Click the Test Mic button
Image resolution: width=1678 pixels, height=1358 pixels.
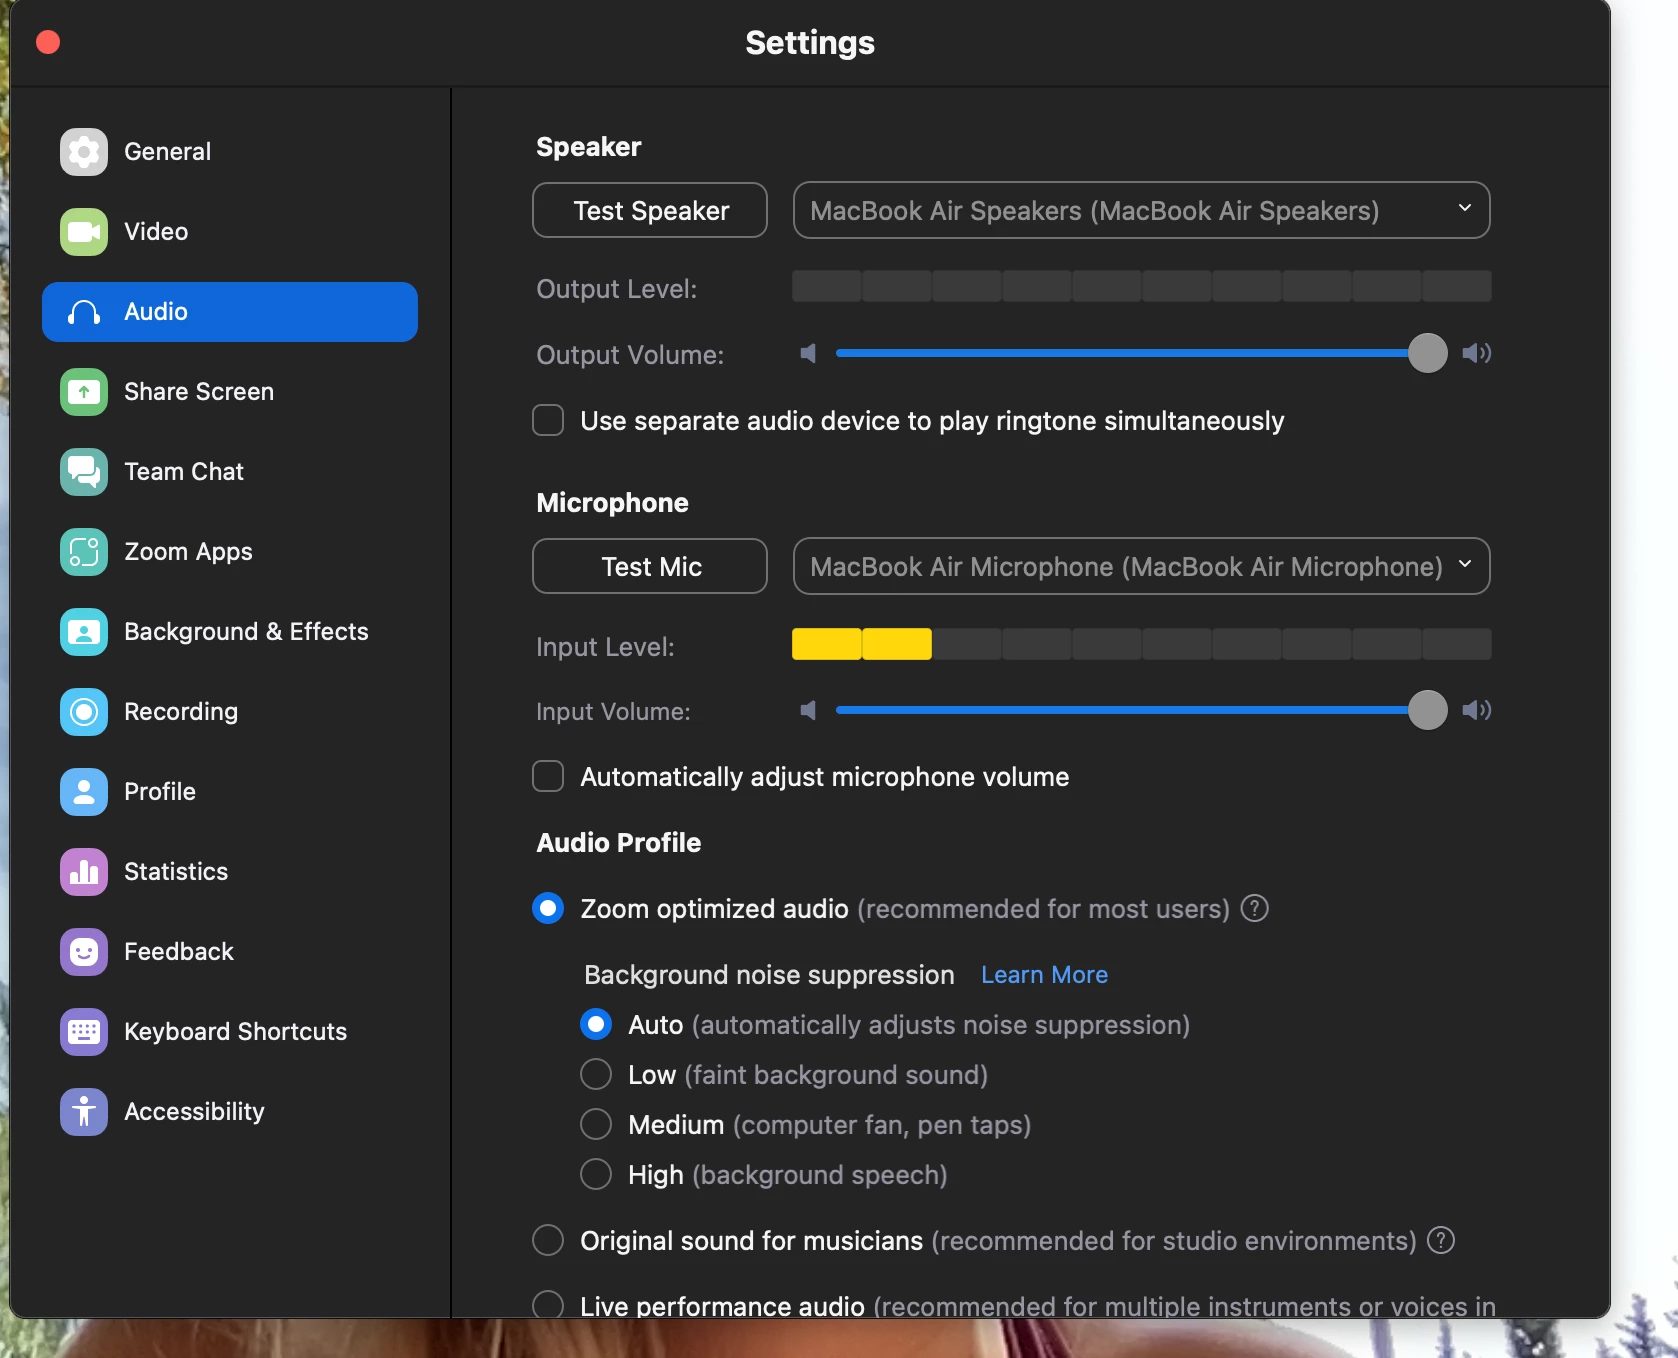pos(650,566)
